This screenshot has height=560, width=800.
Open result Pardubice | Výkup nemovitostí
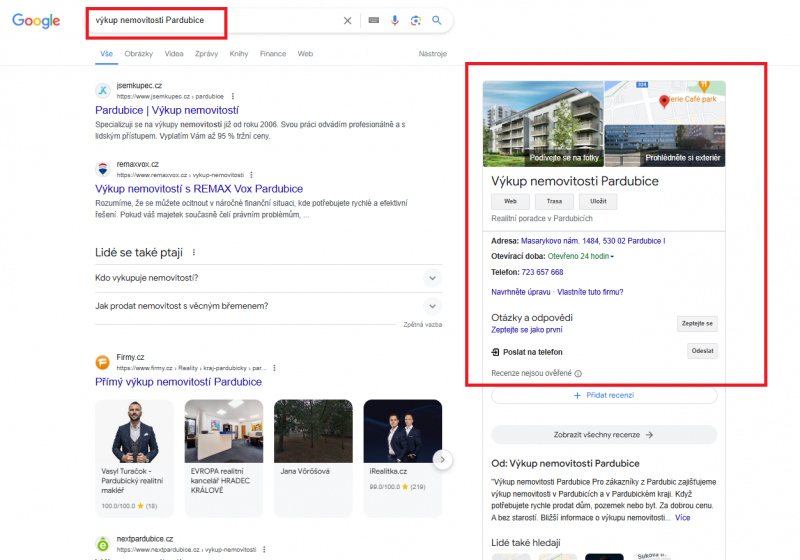[x=167, y=110]
